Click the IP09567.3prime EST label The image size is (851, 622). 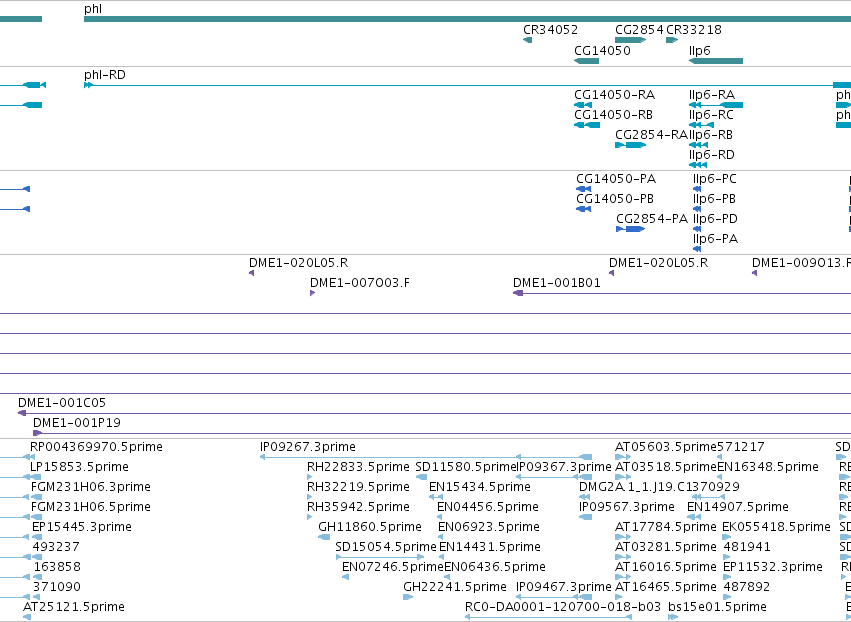pyautogui.click(x=627, y=507)
